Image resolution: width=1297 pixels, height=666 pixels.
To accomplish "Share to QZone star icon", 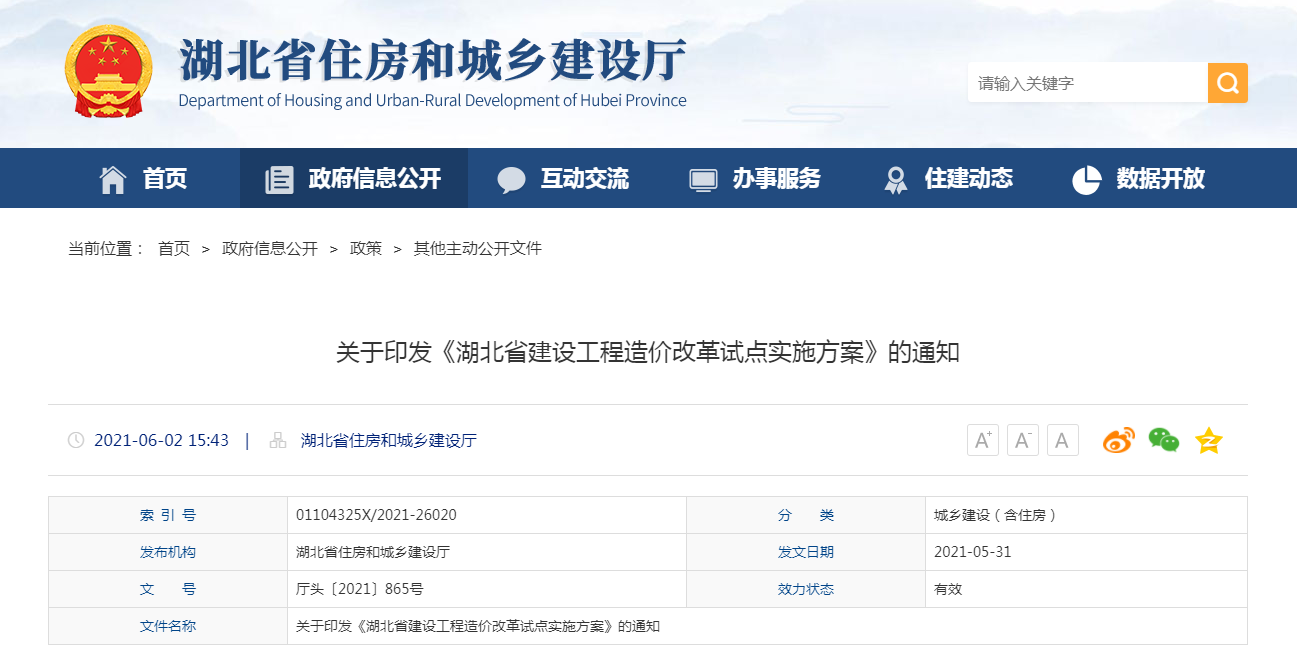I will pyautogui.click(x=1209, y=440).
